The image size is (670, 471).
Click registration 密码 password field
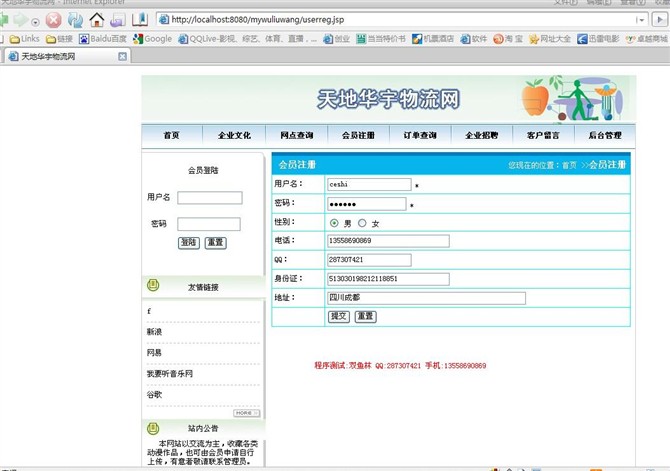click(367, 204)
